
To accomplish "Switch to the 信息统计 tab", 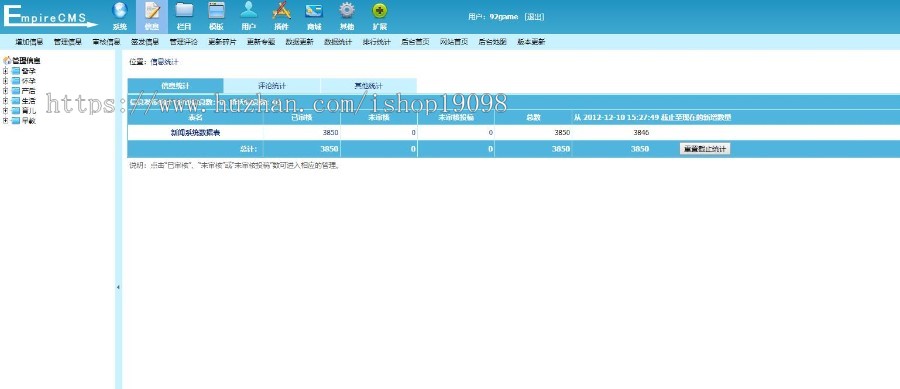I will (x=175, y=85).
